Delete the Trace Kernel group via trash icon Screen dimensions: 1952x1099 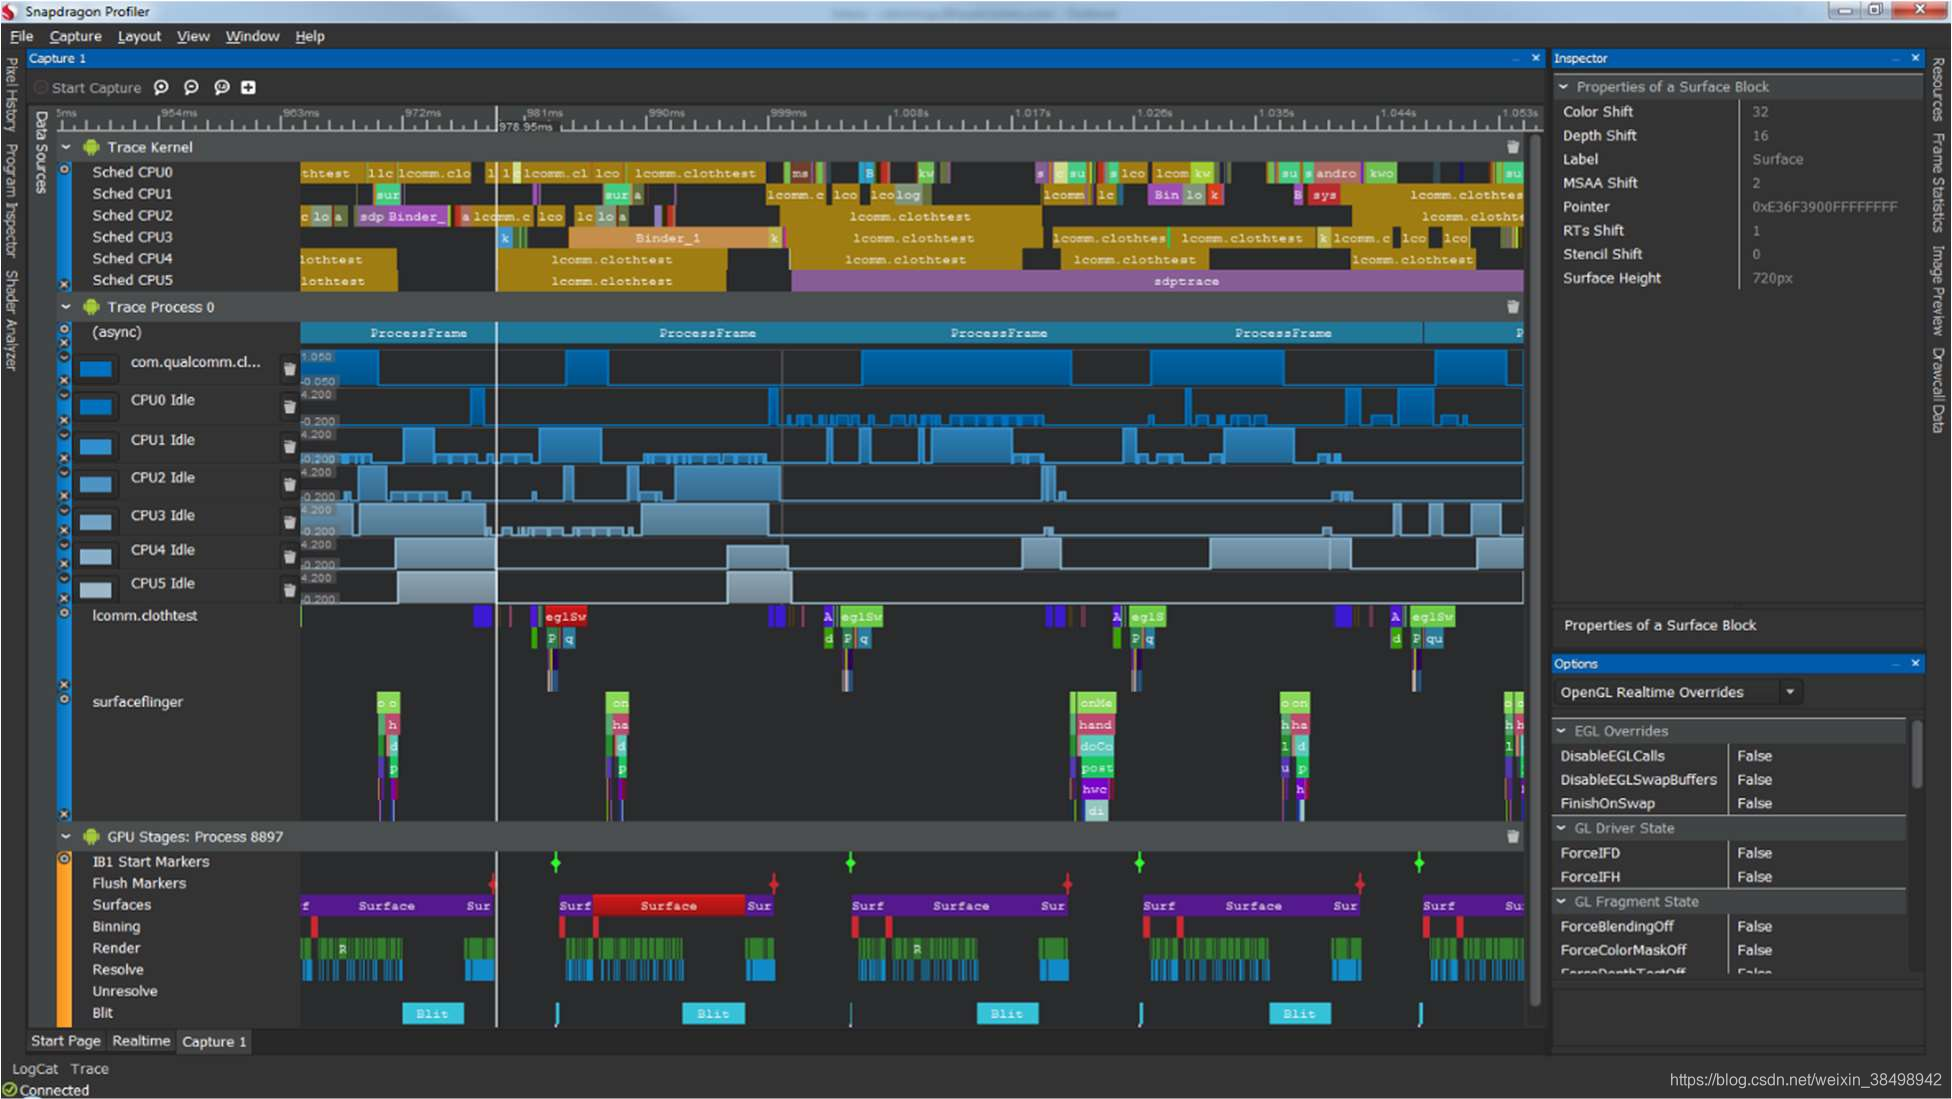[x=1513, y=147]
